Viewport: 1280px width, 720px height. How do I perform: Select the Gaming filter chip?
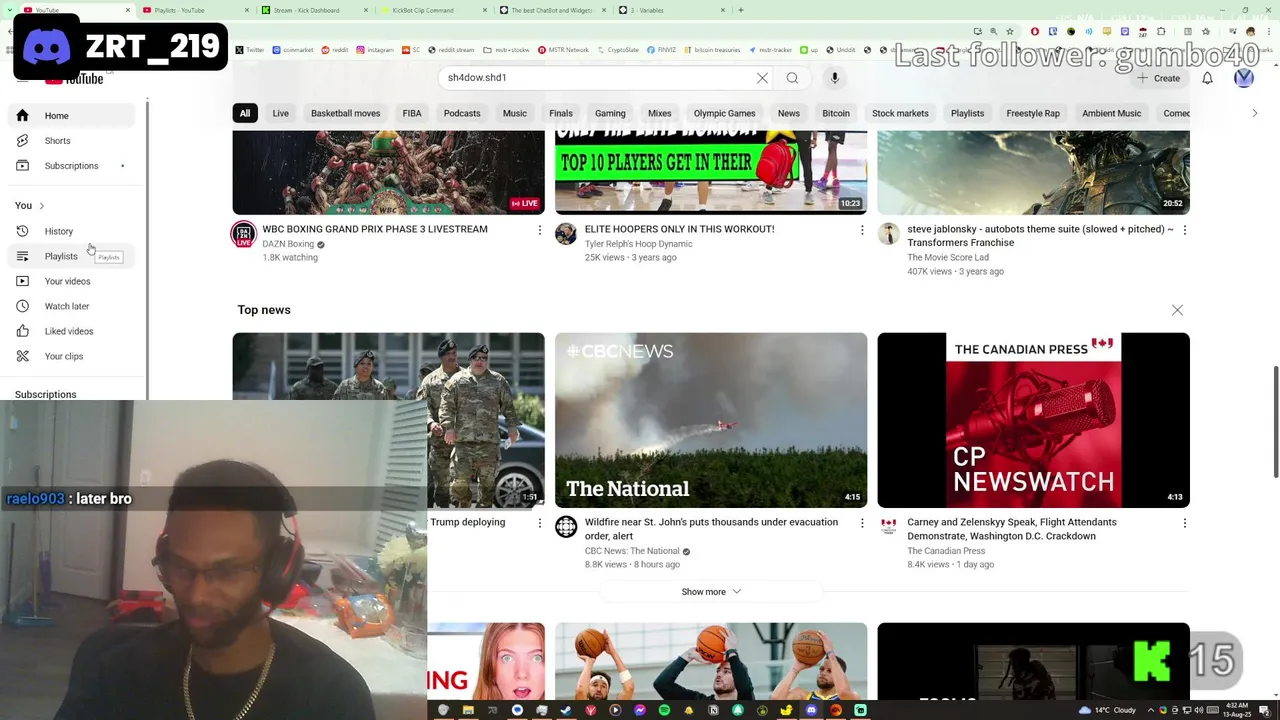(x=610, y=114)
